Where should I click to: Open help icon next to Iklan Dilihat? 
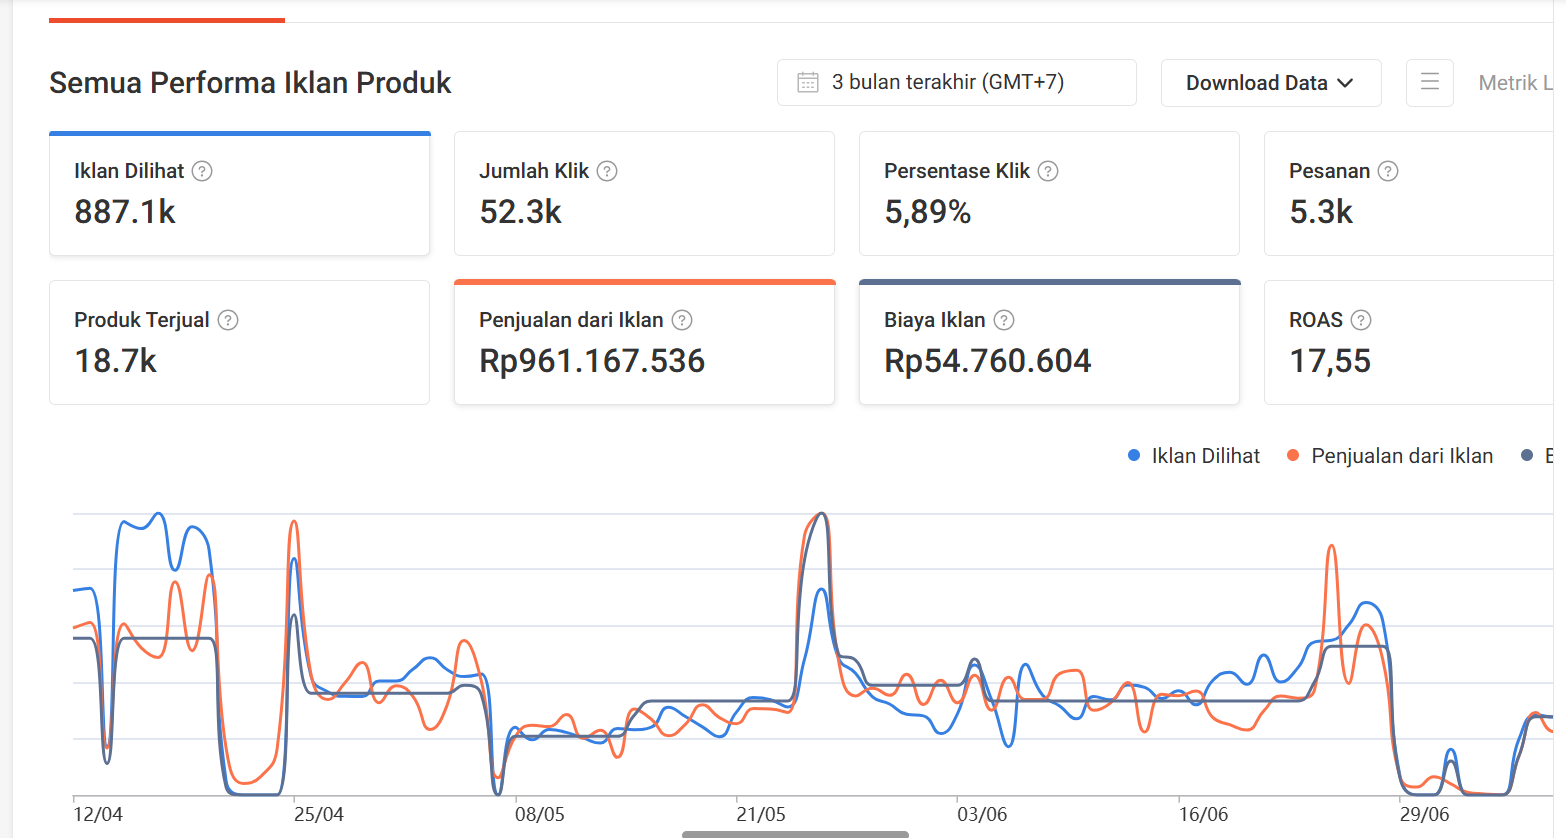coord(202,171)
